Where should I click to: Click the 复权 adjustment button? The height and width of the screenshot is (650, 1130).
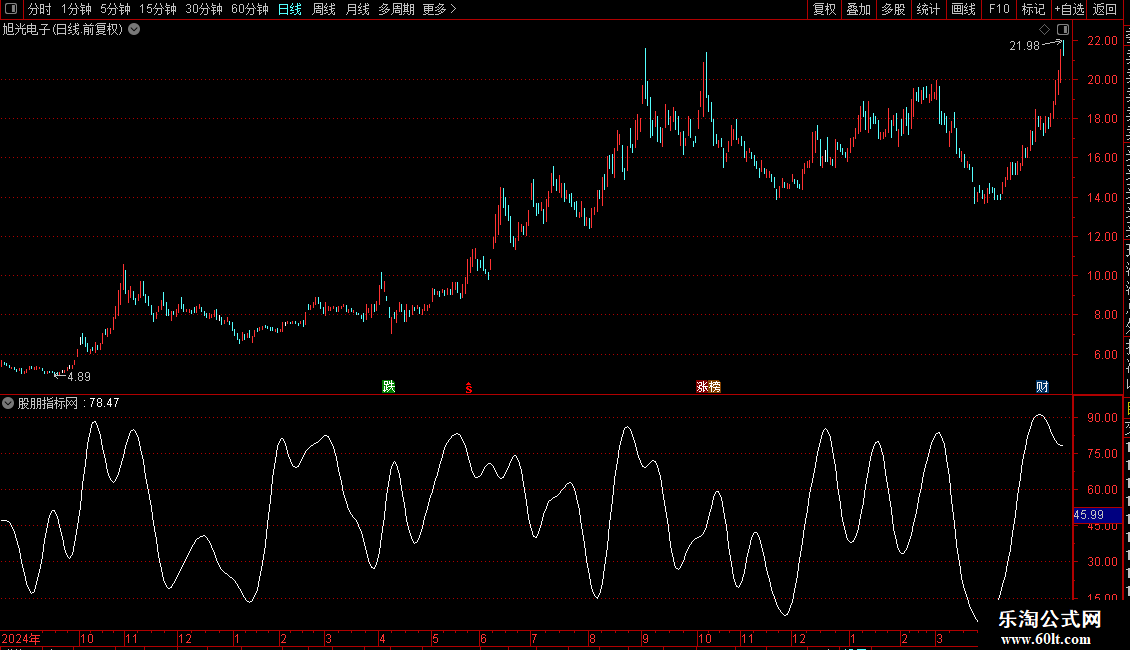pos(824,9)
